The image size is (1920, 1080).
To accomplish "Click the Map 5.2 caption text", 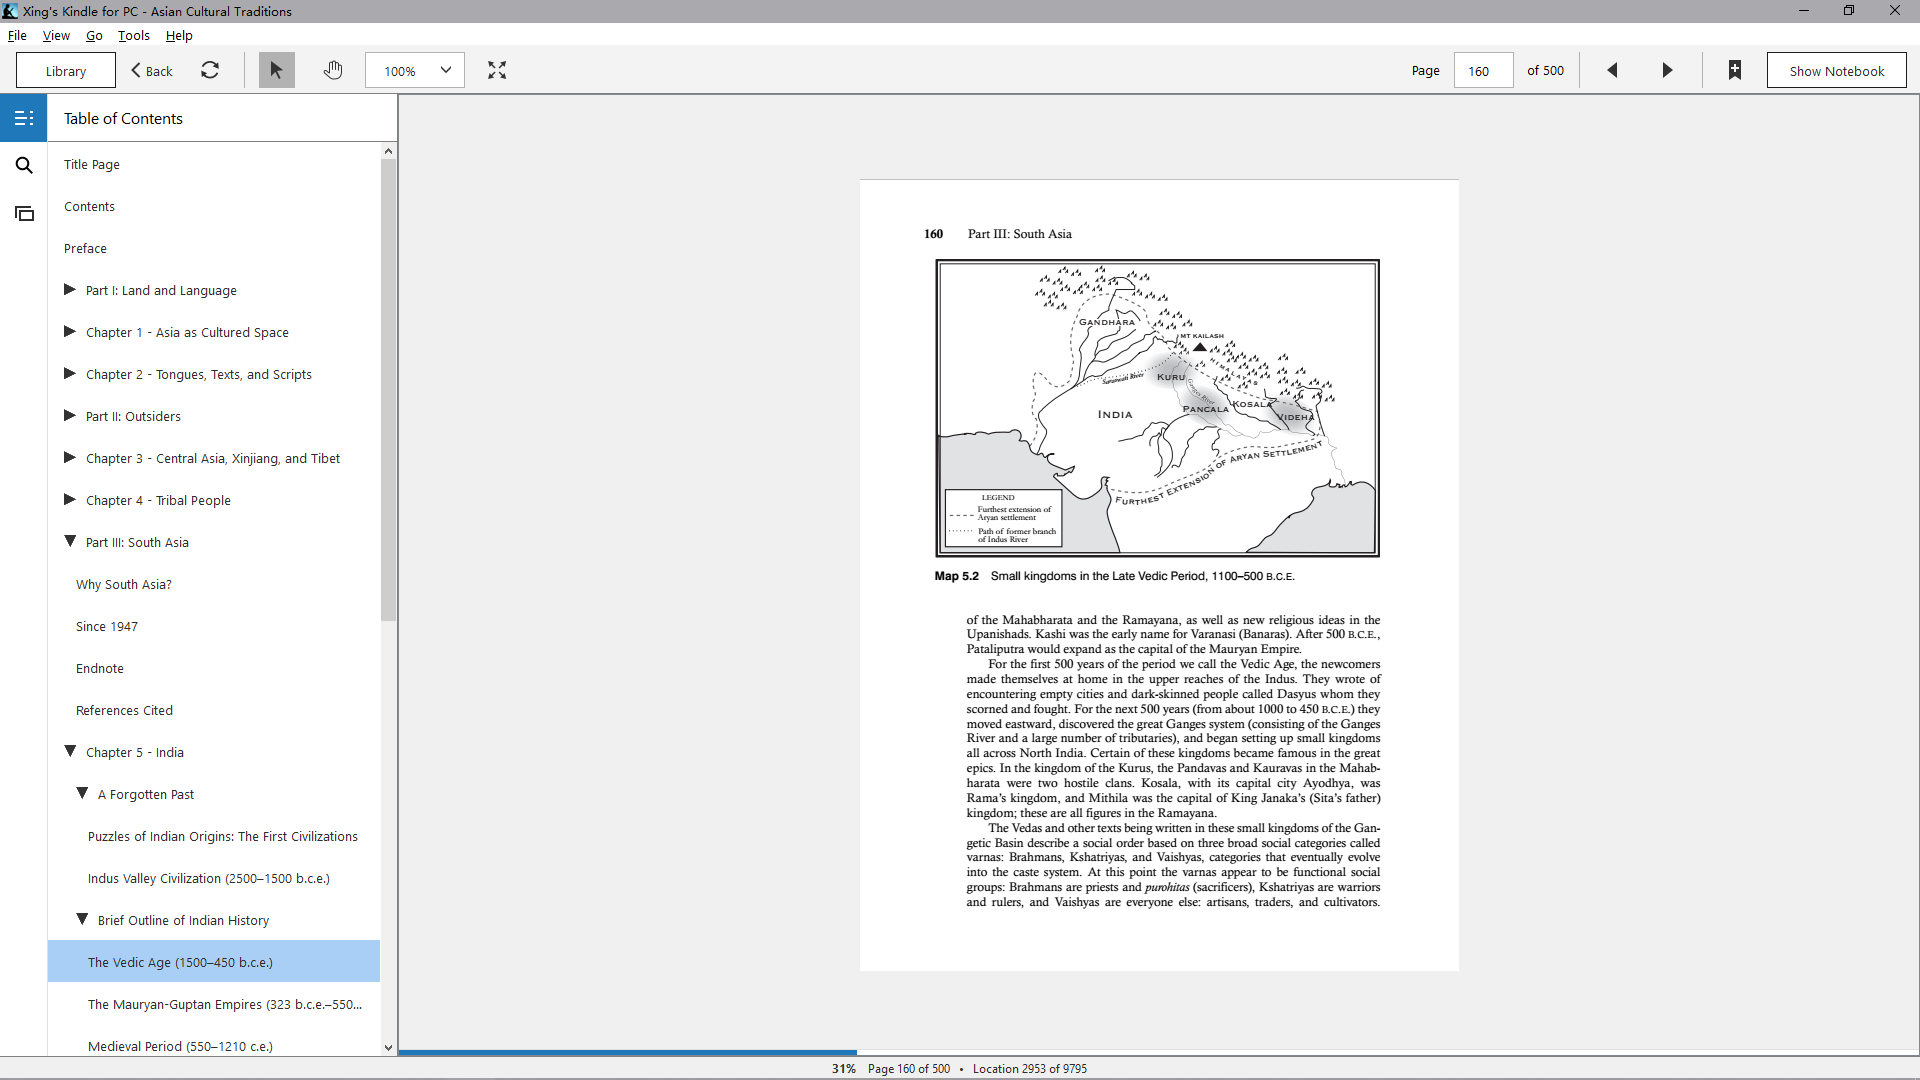I will click(x=1114, y=576).
